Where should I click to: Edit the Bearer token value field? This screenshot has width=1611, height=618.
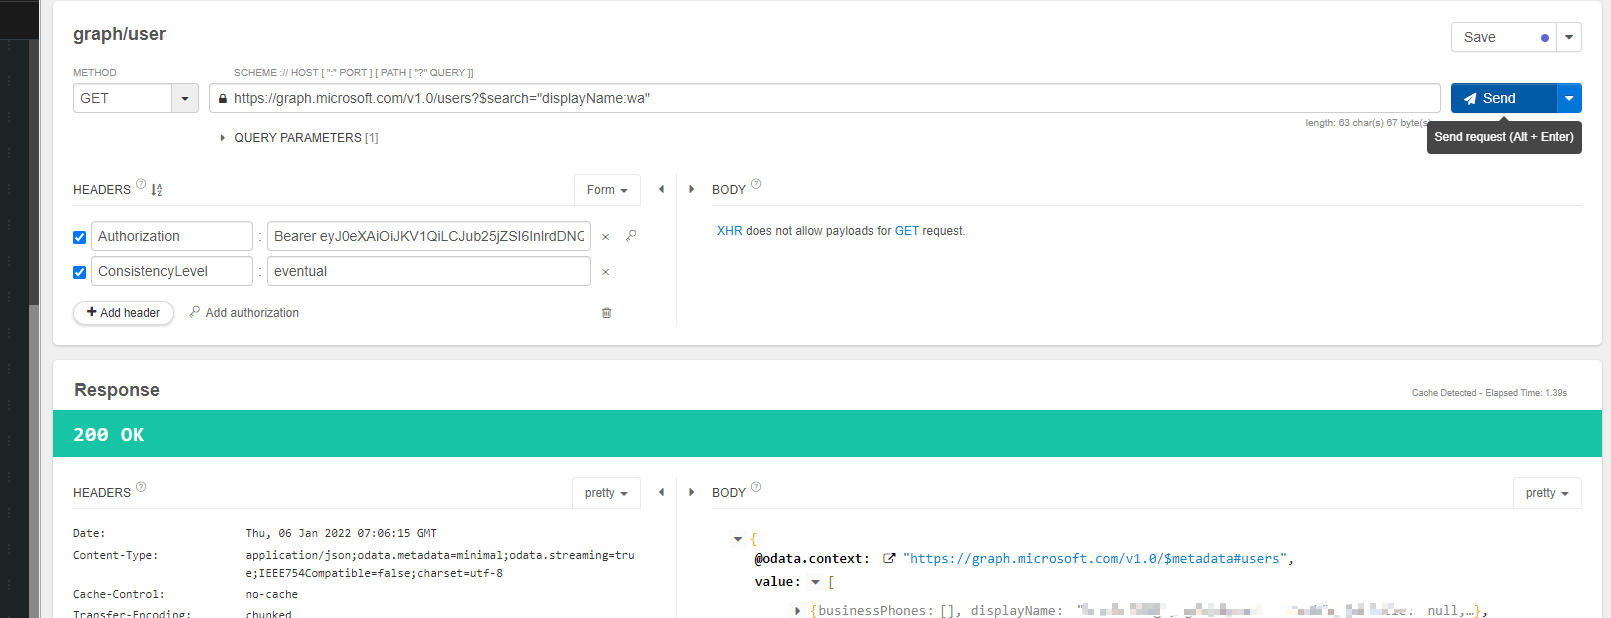[429, 236]
